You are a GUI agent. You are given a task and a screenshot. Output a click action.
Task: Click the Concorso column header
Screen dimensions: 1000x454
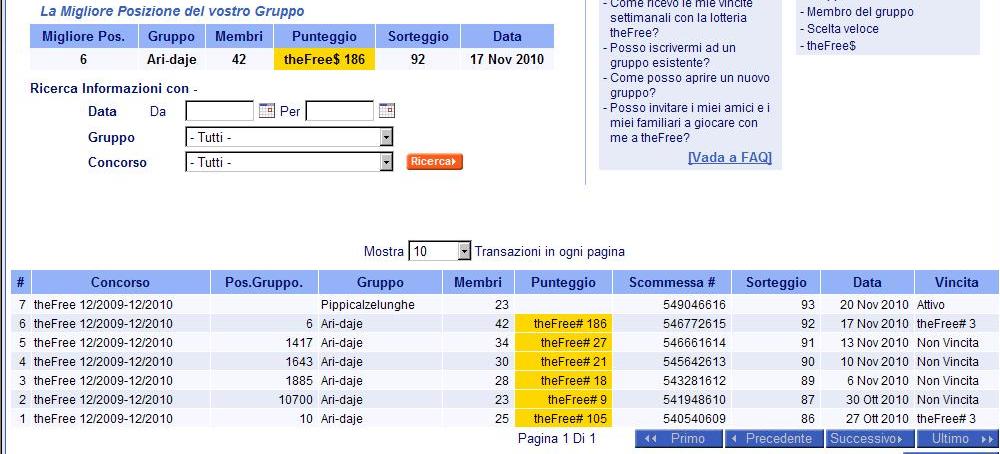[120, 283]
